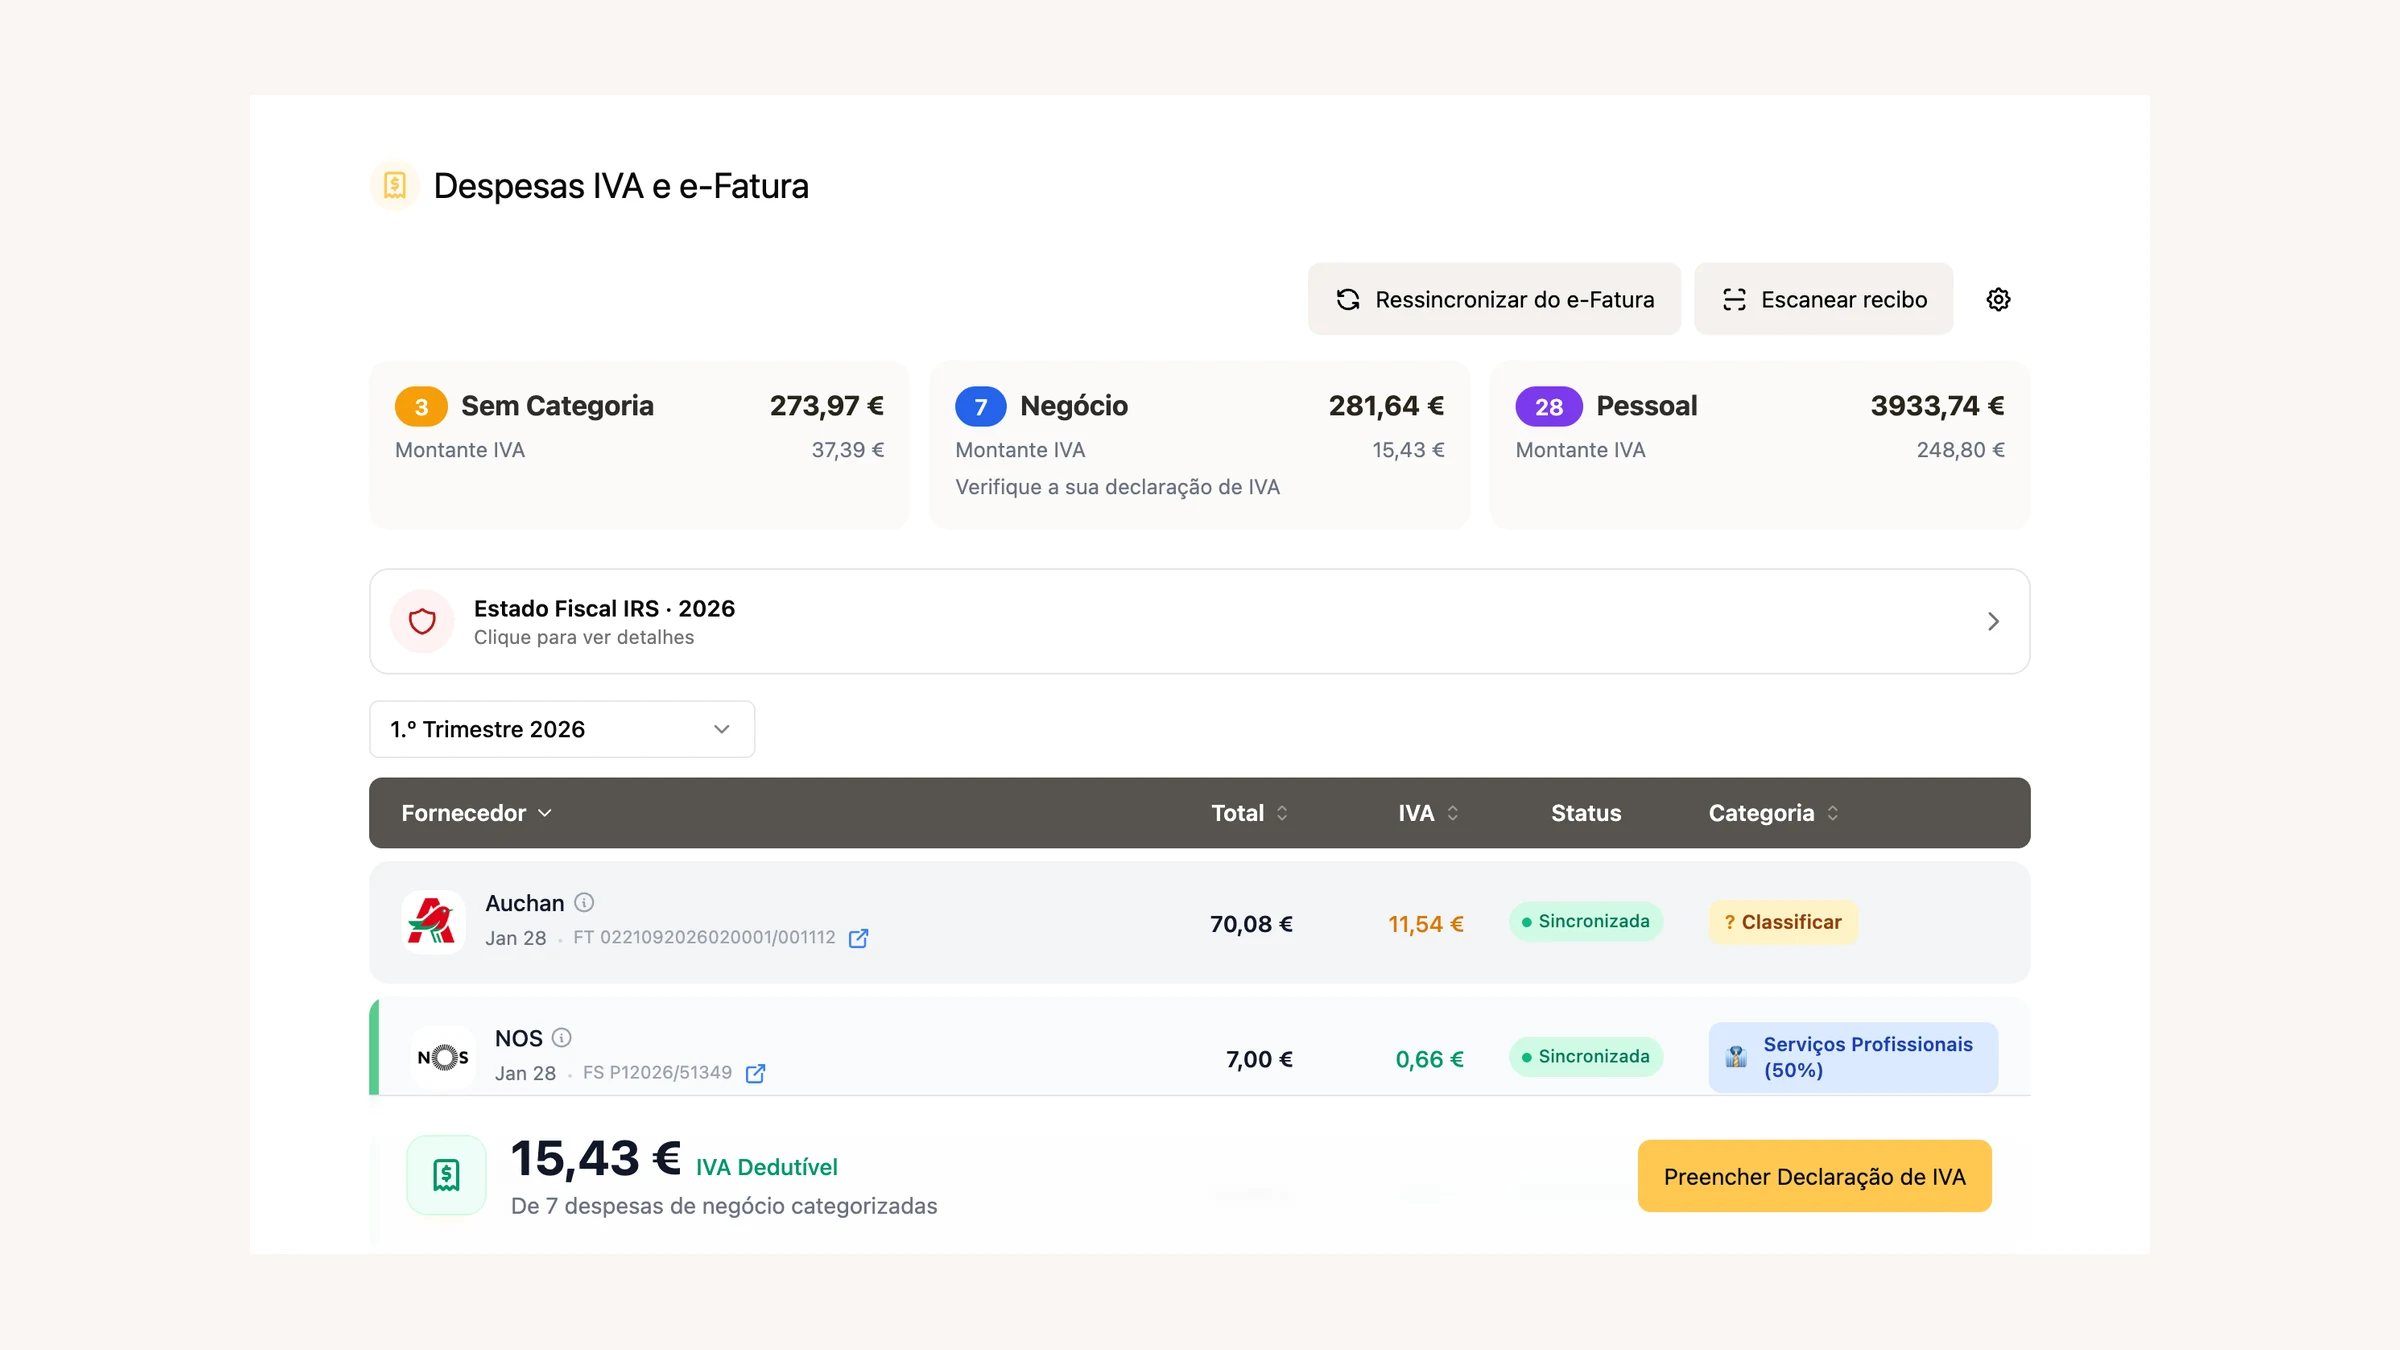Screen dimensions: 2400x1350
Task: Click the purple 28 count badge
Action: [1548, 407]
